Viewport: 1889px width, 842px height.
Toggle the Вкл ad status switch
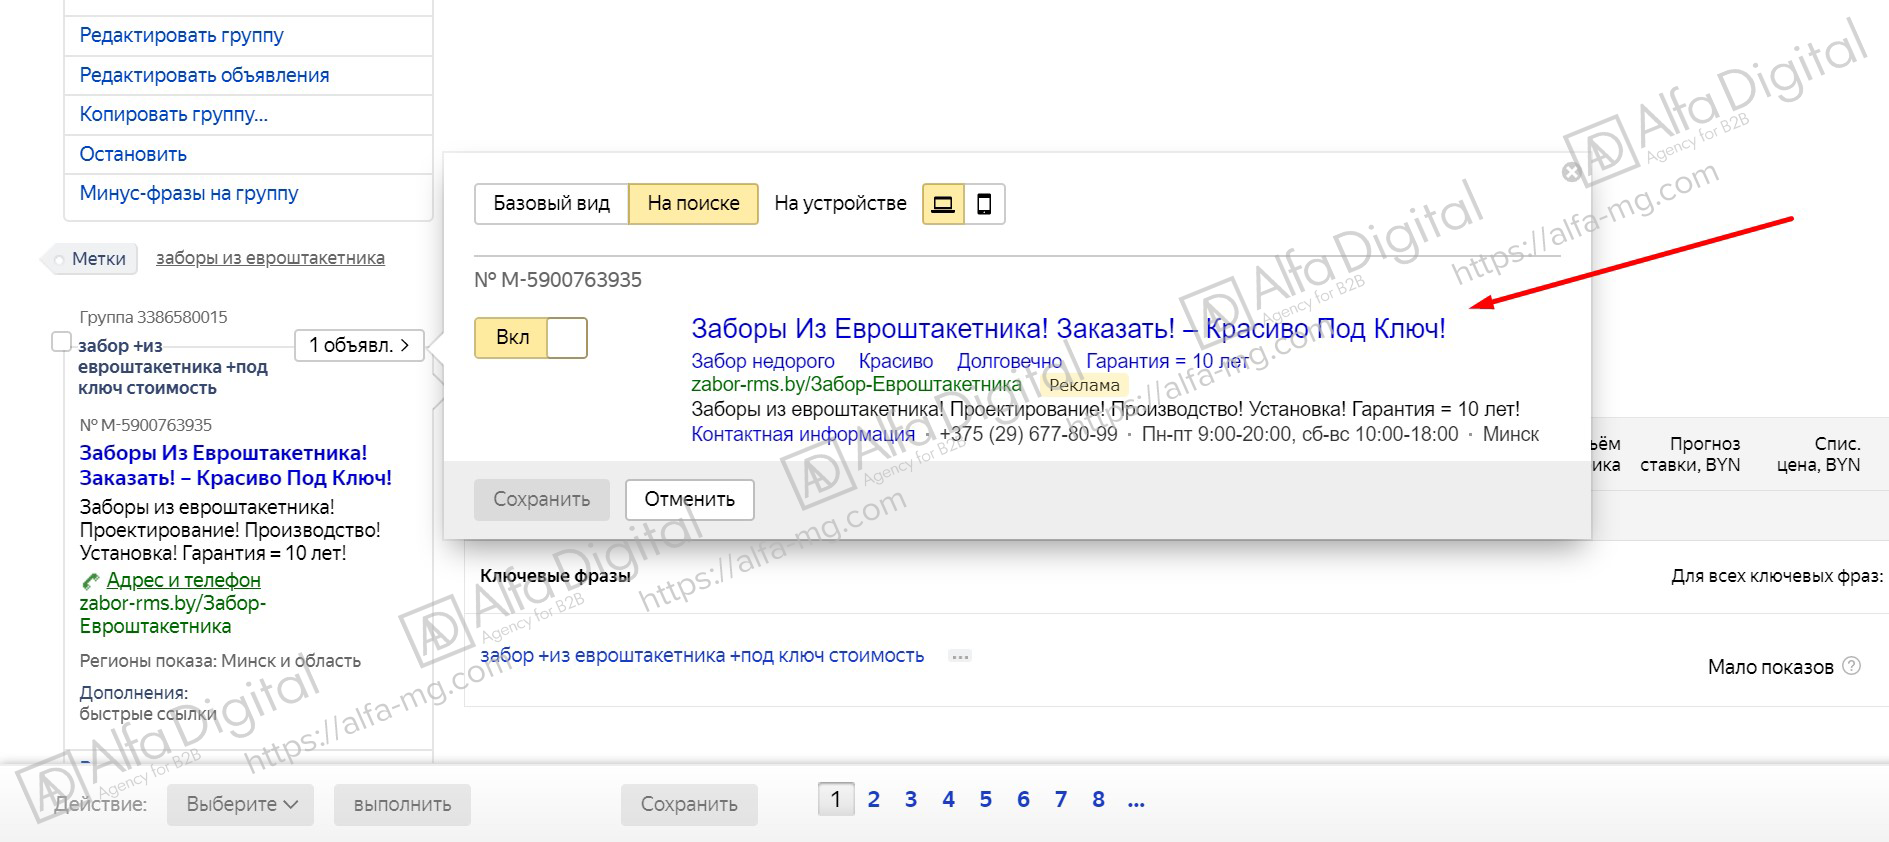pos(530,338)
